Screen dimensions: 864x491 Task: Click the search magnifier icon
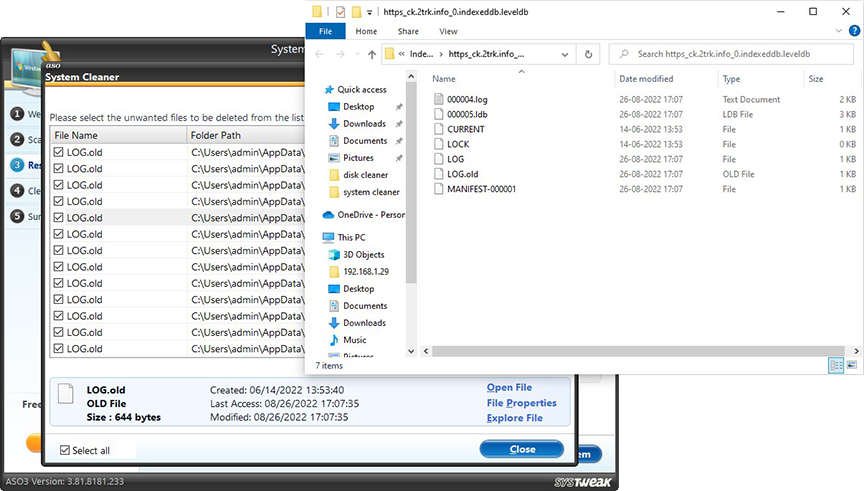[624, 54]
